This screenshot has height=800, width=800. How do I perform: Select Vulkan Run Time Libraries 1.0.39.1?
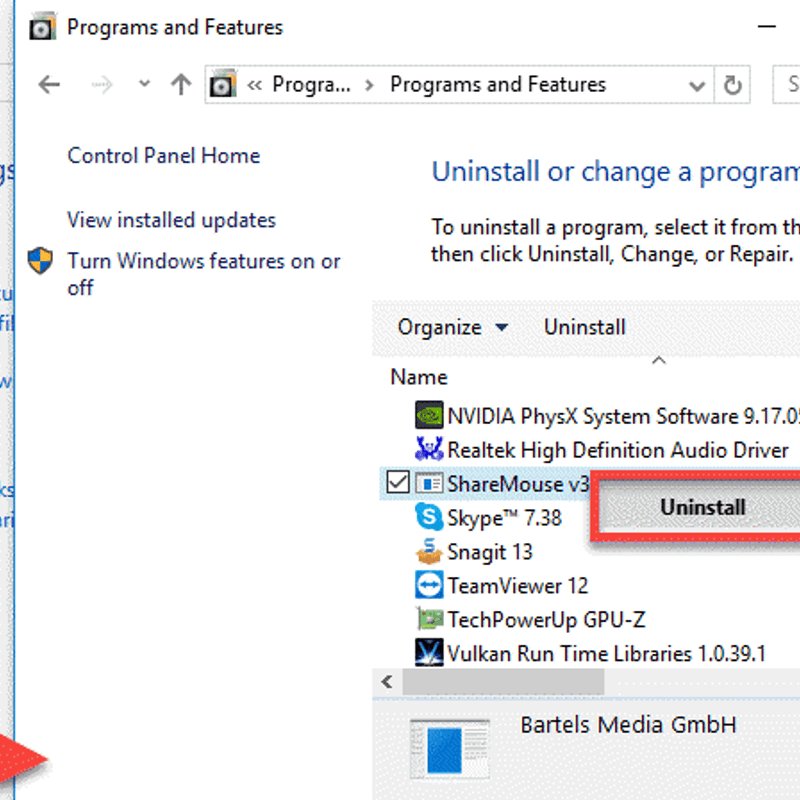[607, 654]
